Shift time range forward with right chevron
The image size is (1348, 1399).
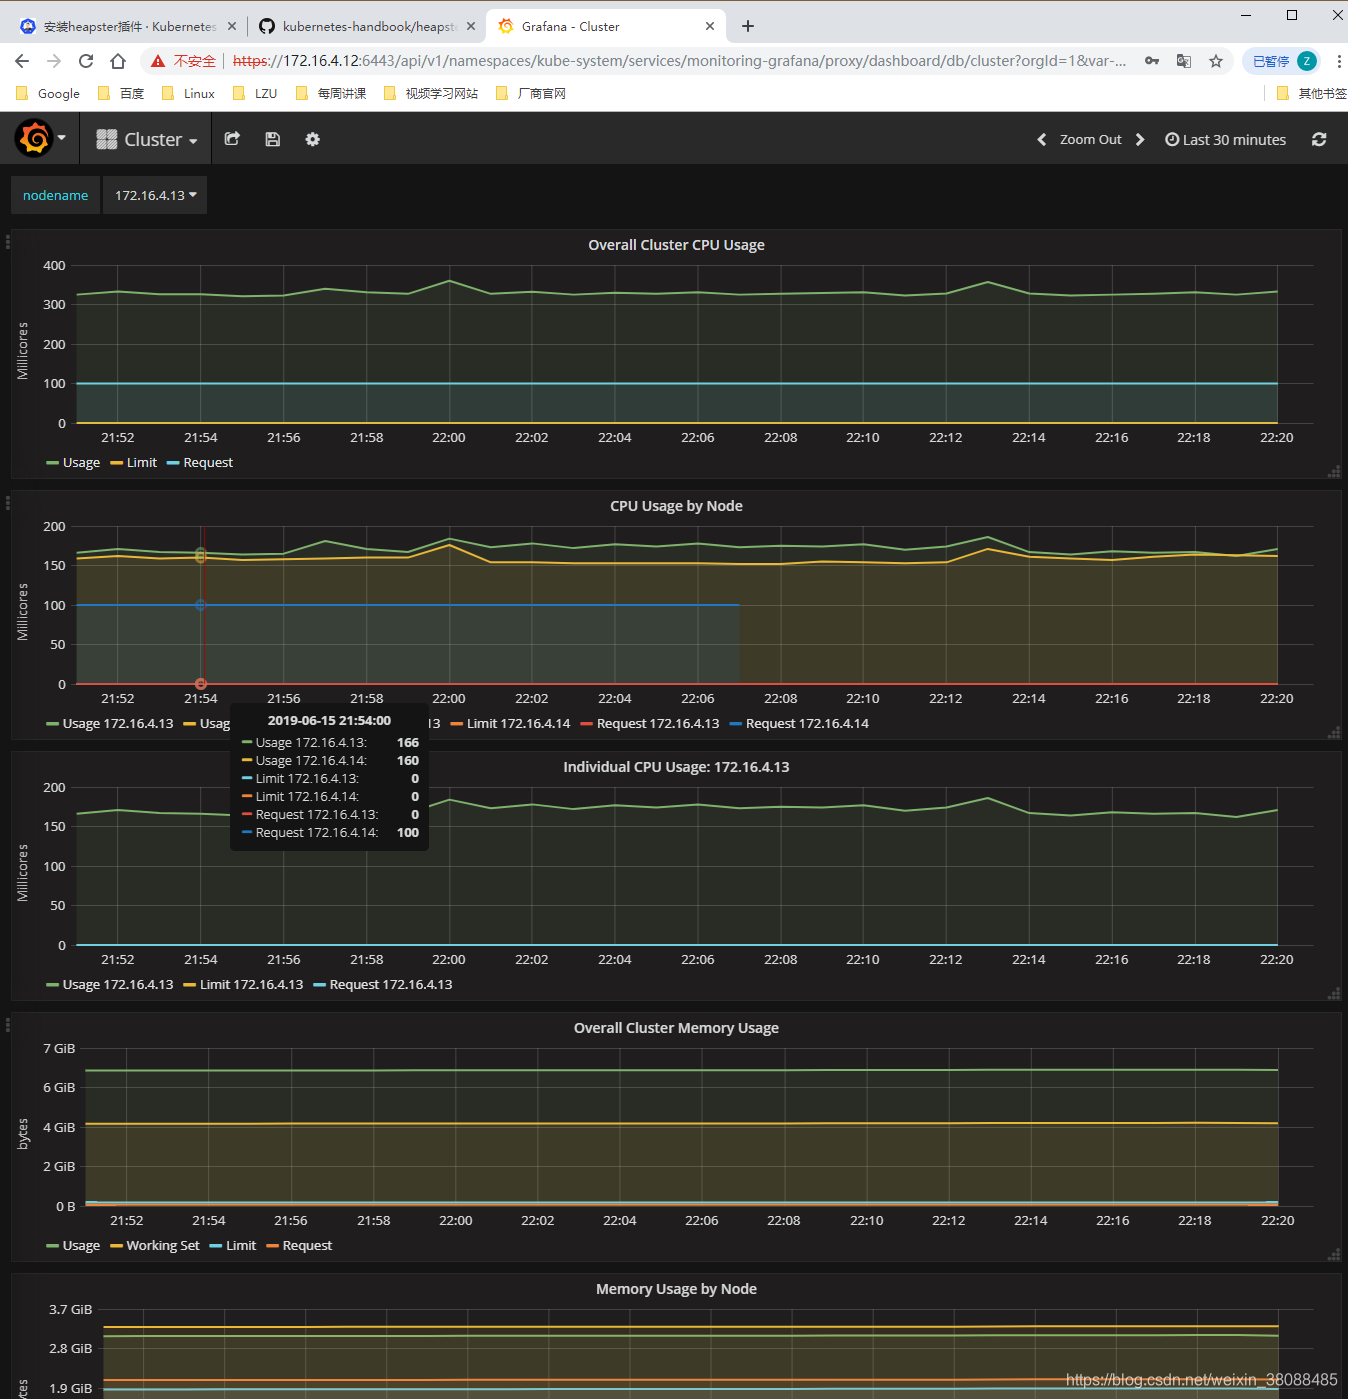click(x=1140, y=140)
